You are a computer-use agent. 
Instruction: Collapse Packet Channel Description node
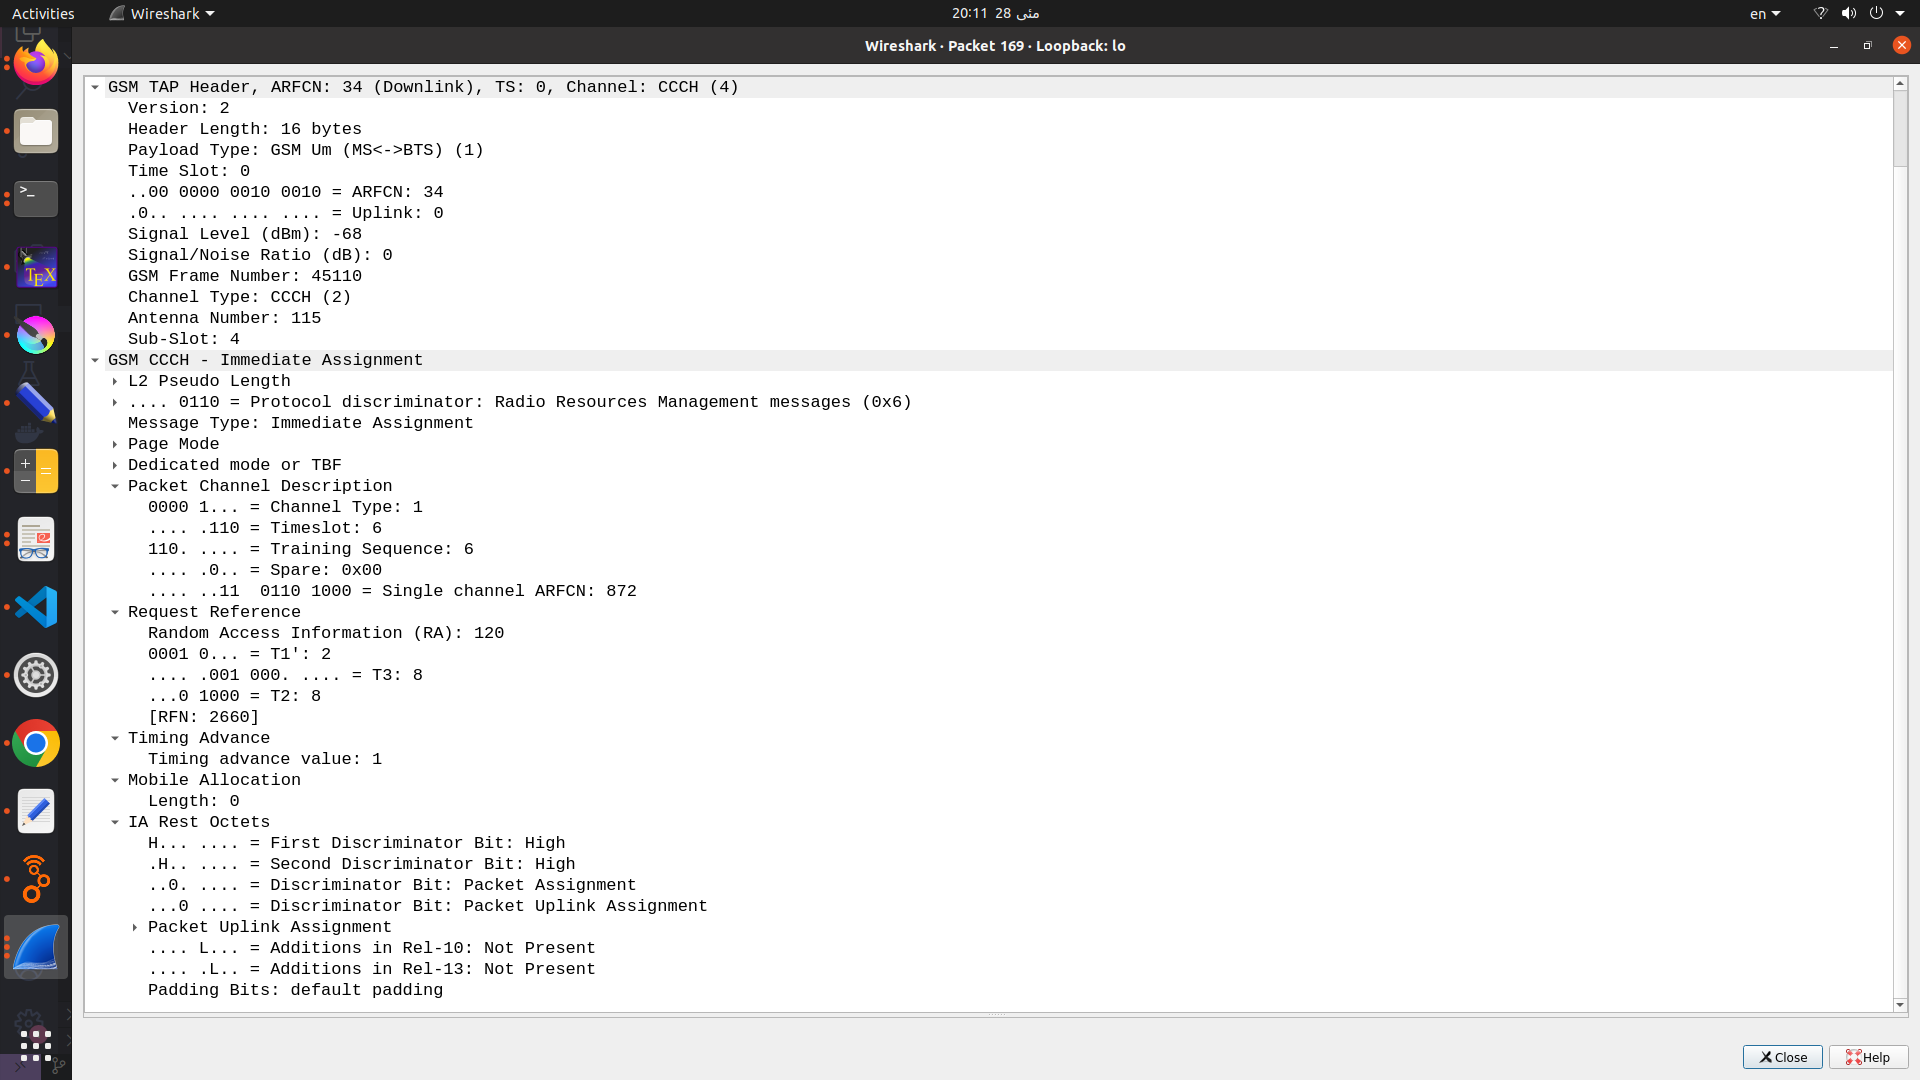(115, 486)
